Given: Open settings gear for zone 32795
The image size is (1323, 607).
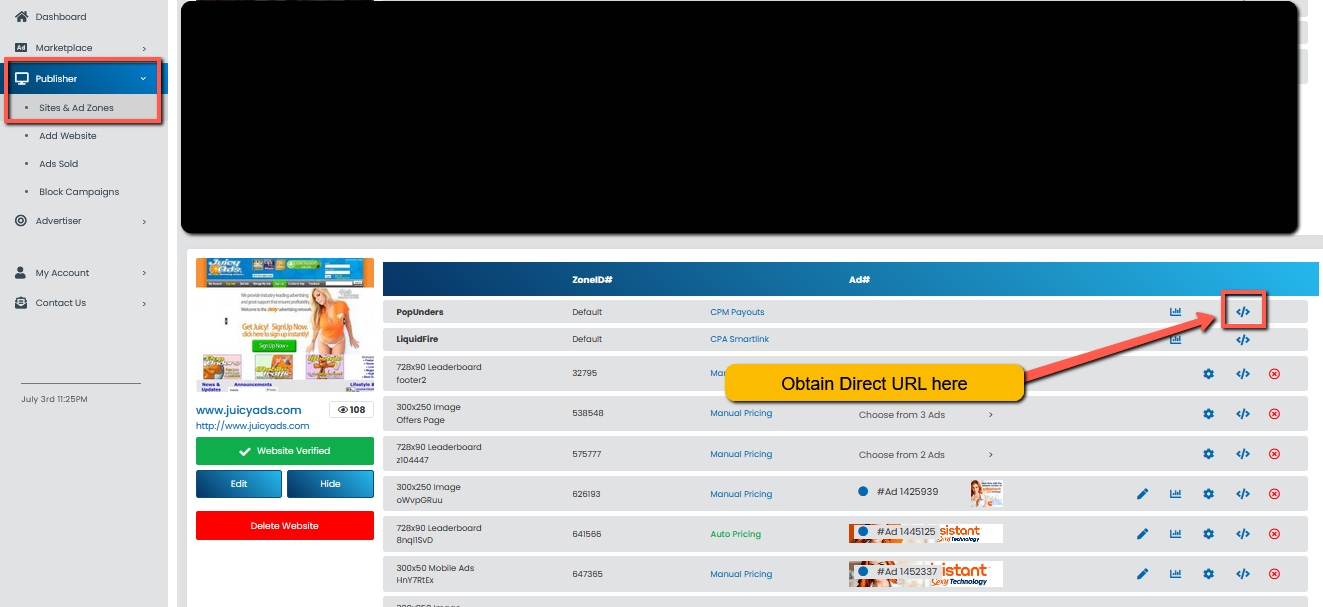Looking at the screenshot, I should coord(1208,374).
